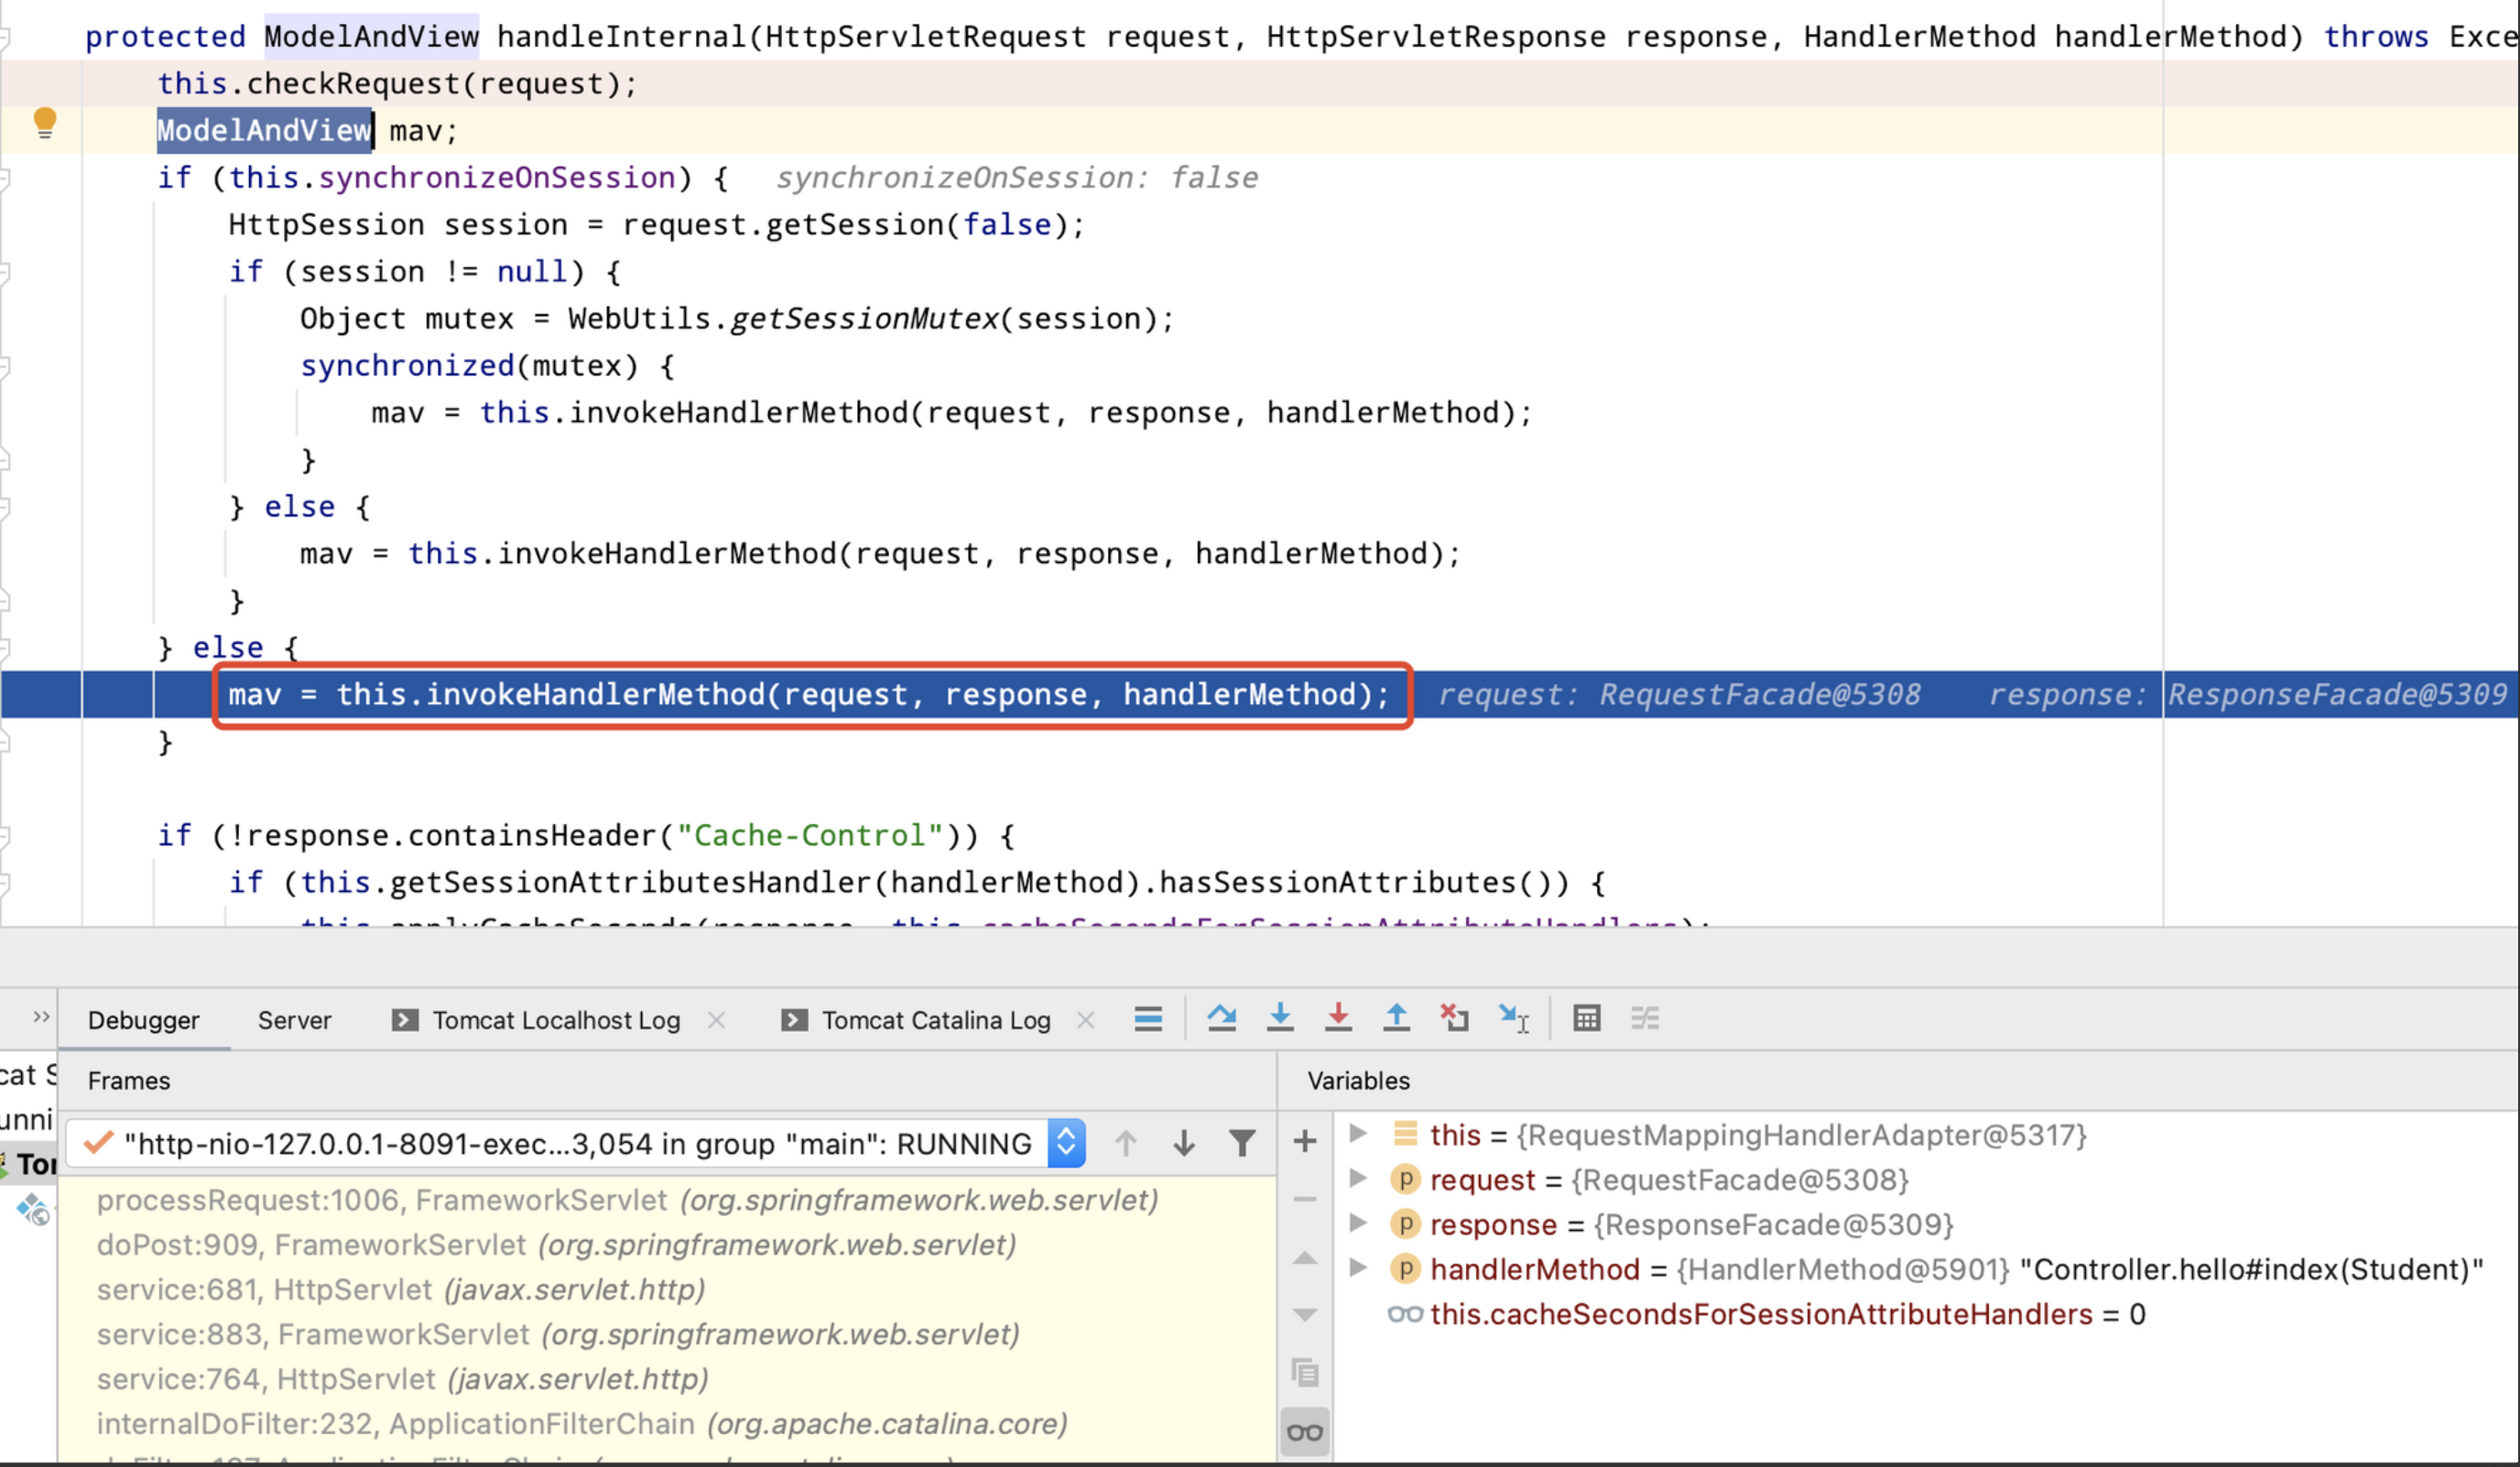Click getSessionMutex method call
Screen dimensions: 2520x1467
tap(866, 319)
